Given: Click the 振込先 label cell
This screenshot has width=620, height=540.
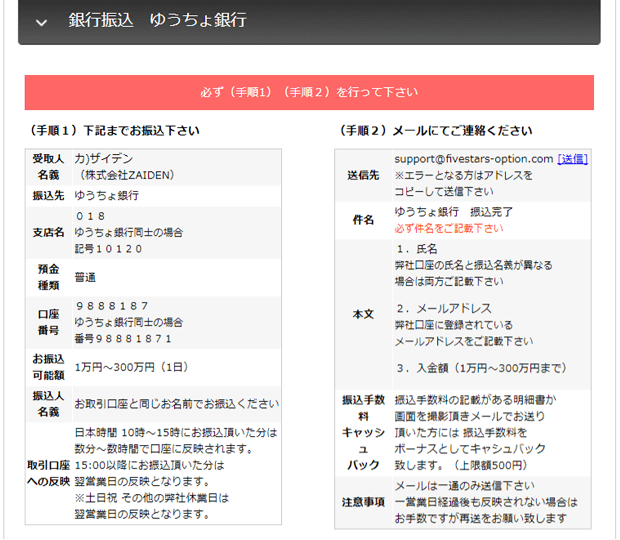Looking at the screenshot, I should click(49, 195).
